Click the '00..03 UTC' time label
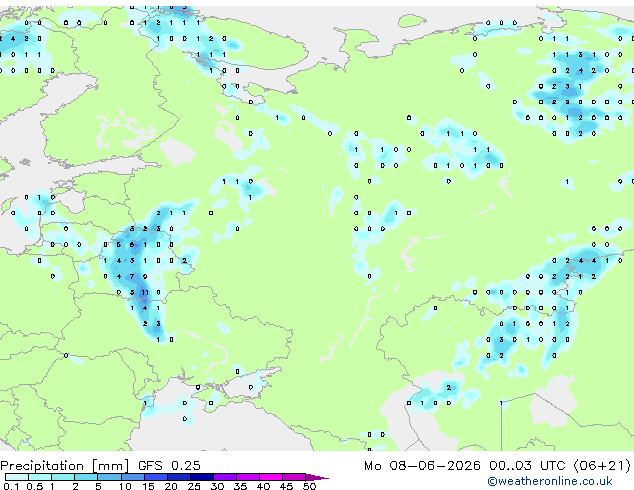634x490 pixels. pos(527,466)
